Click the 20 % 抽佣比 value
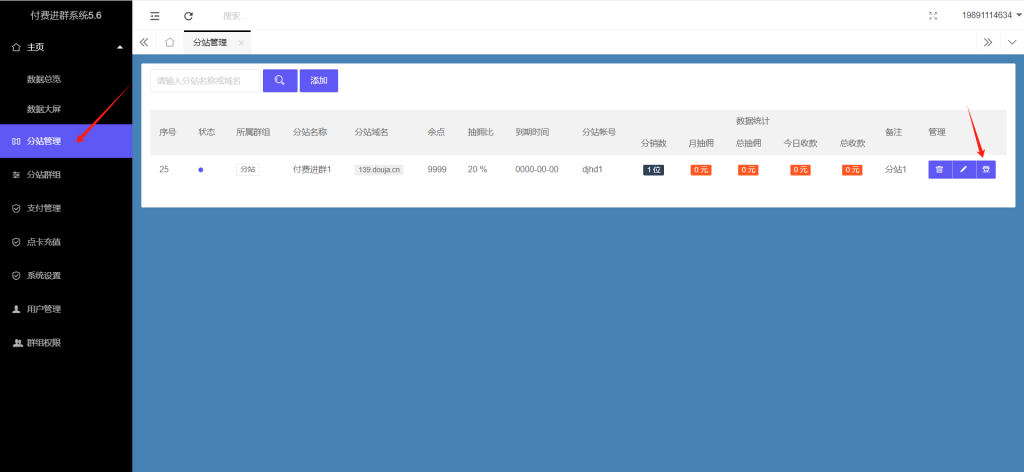 click(x=477, y=170)
